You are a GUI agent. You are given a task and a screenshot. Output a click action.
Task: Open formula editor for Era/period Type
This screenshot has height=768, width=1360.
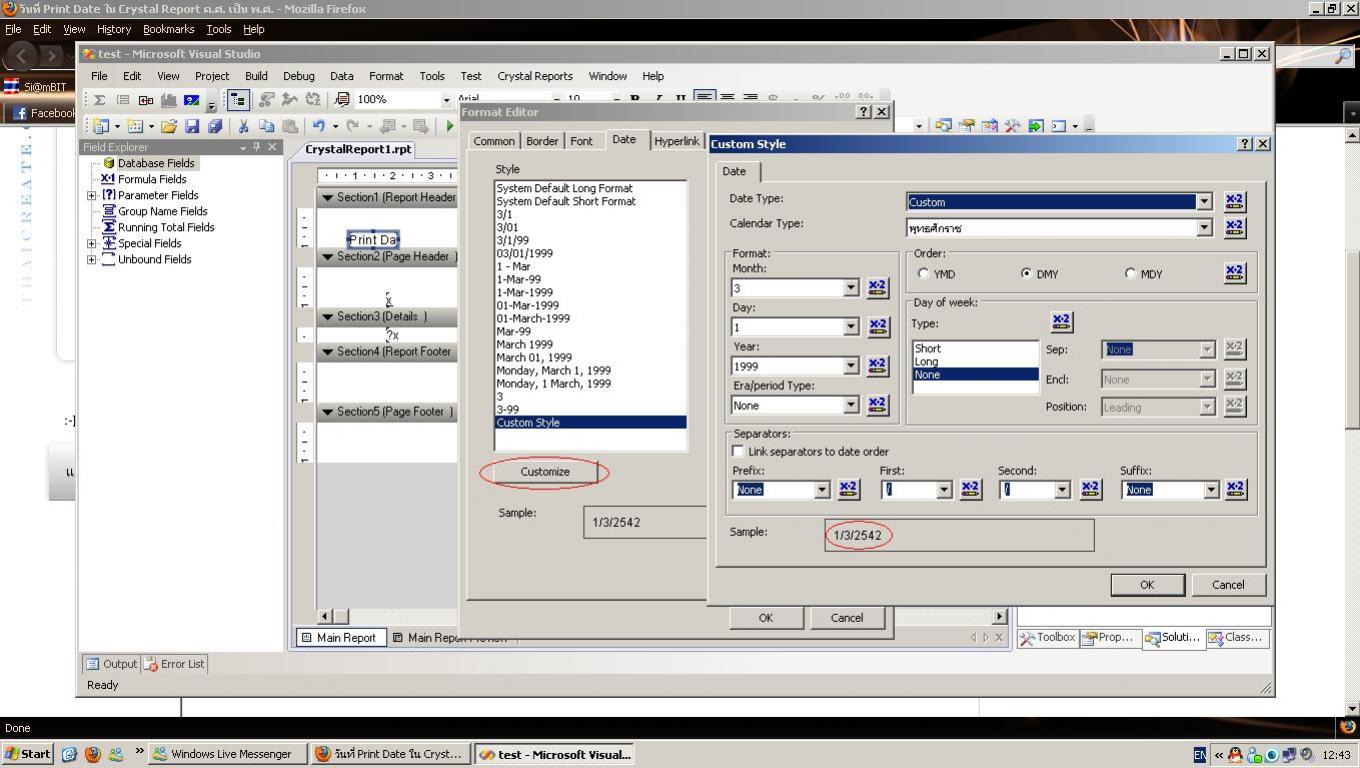pos(877,405)
